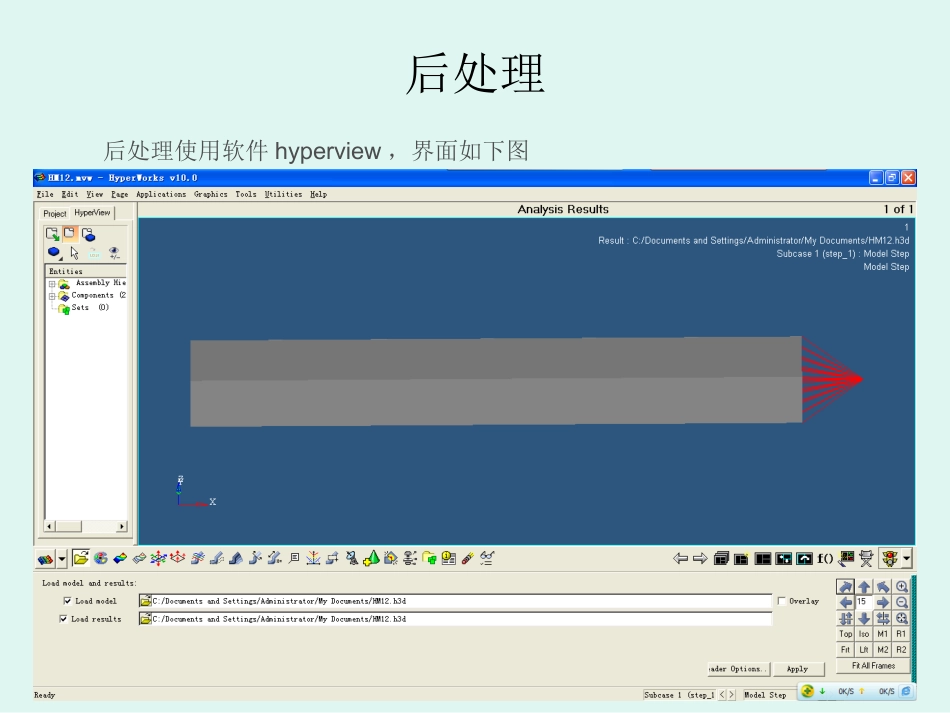Set view with the Top button
950x713 pixels.
(845, 634)
